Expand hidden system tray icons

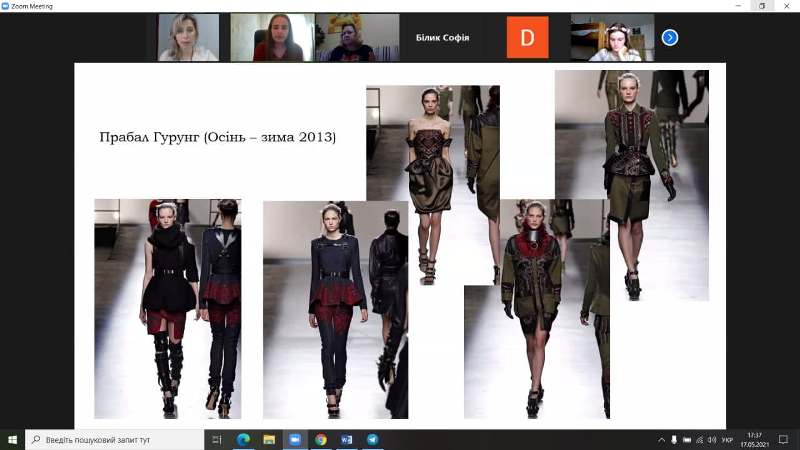(x=661, y=440)
